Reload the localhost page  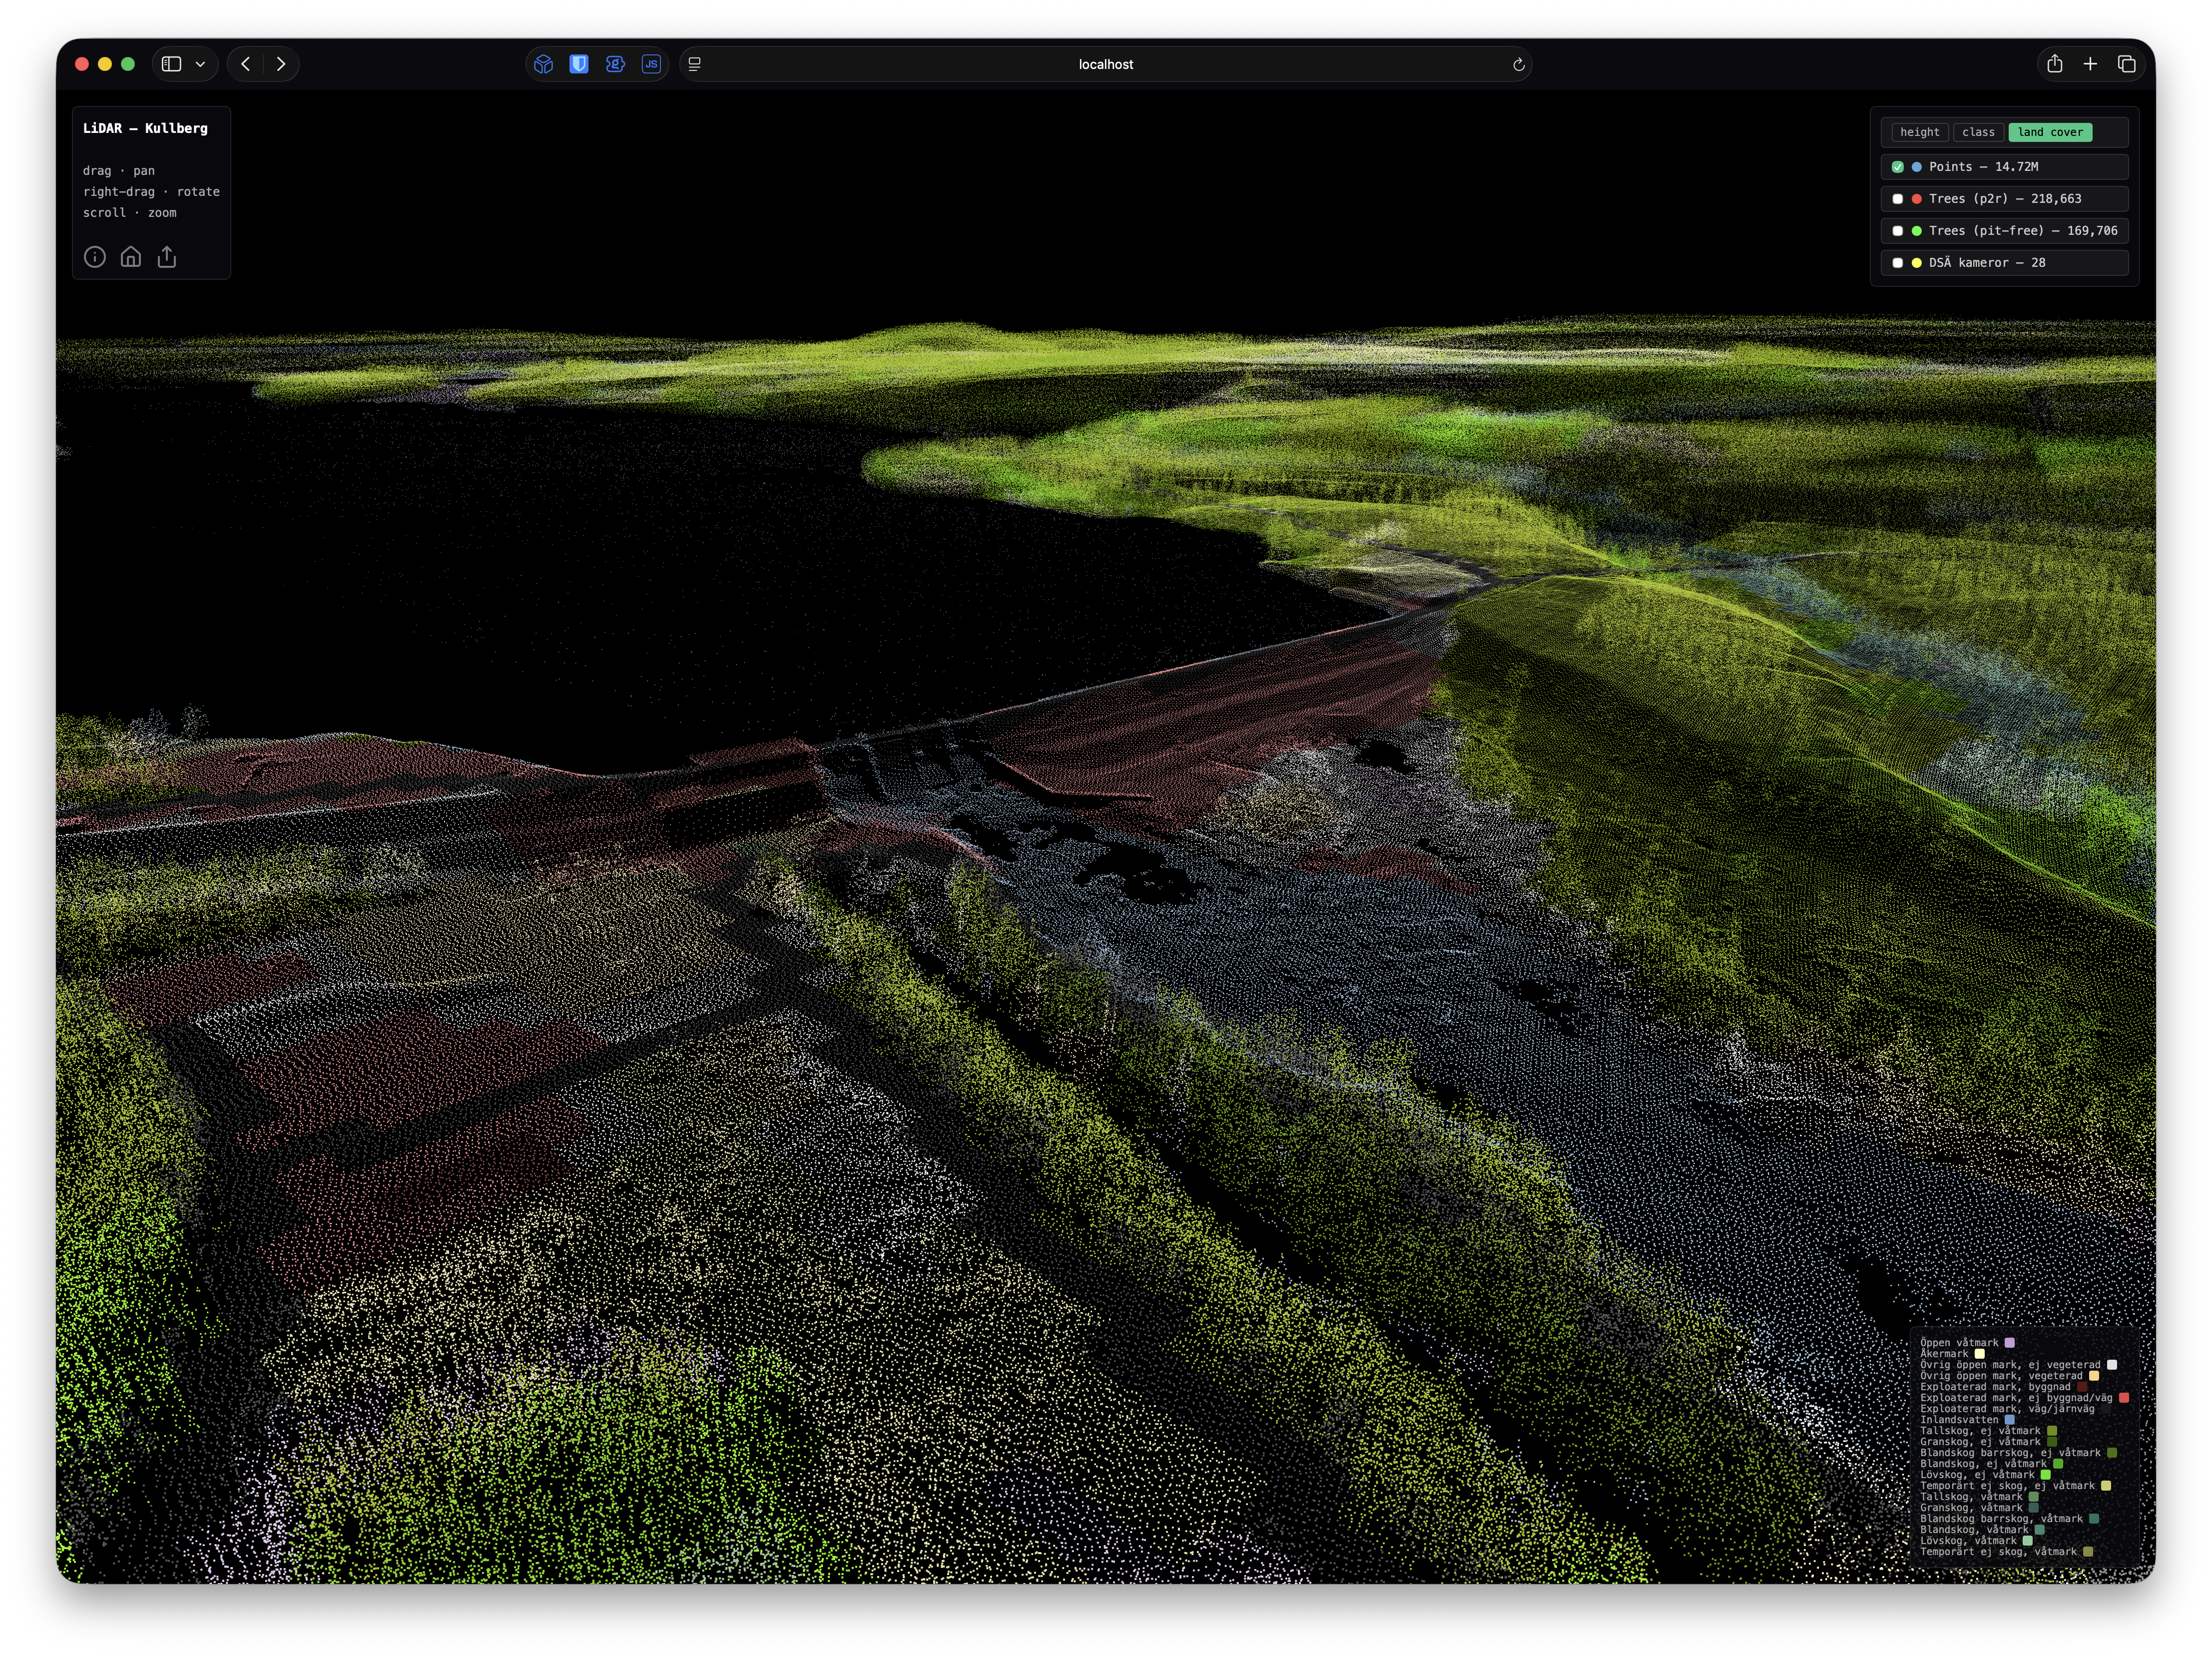[1518, 64]
